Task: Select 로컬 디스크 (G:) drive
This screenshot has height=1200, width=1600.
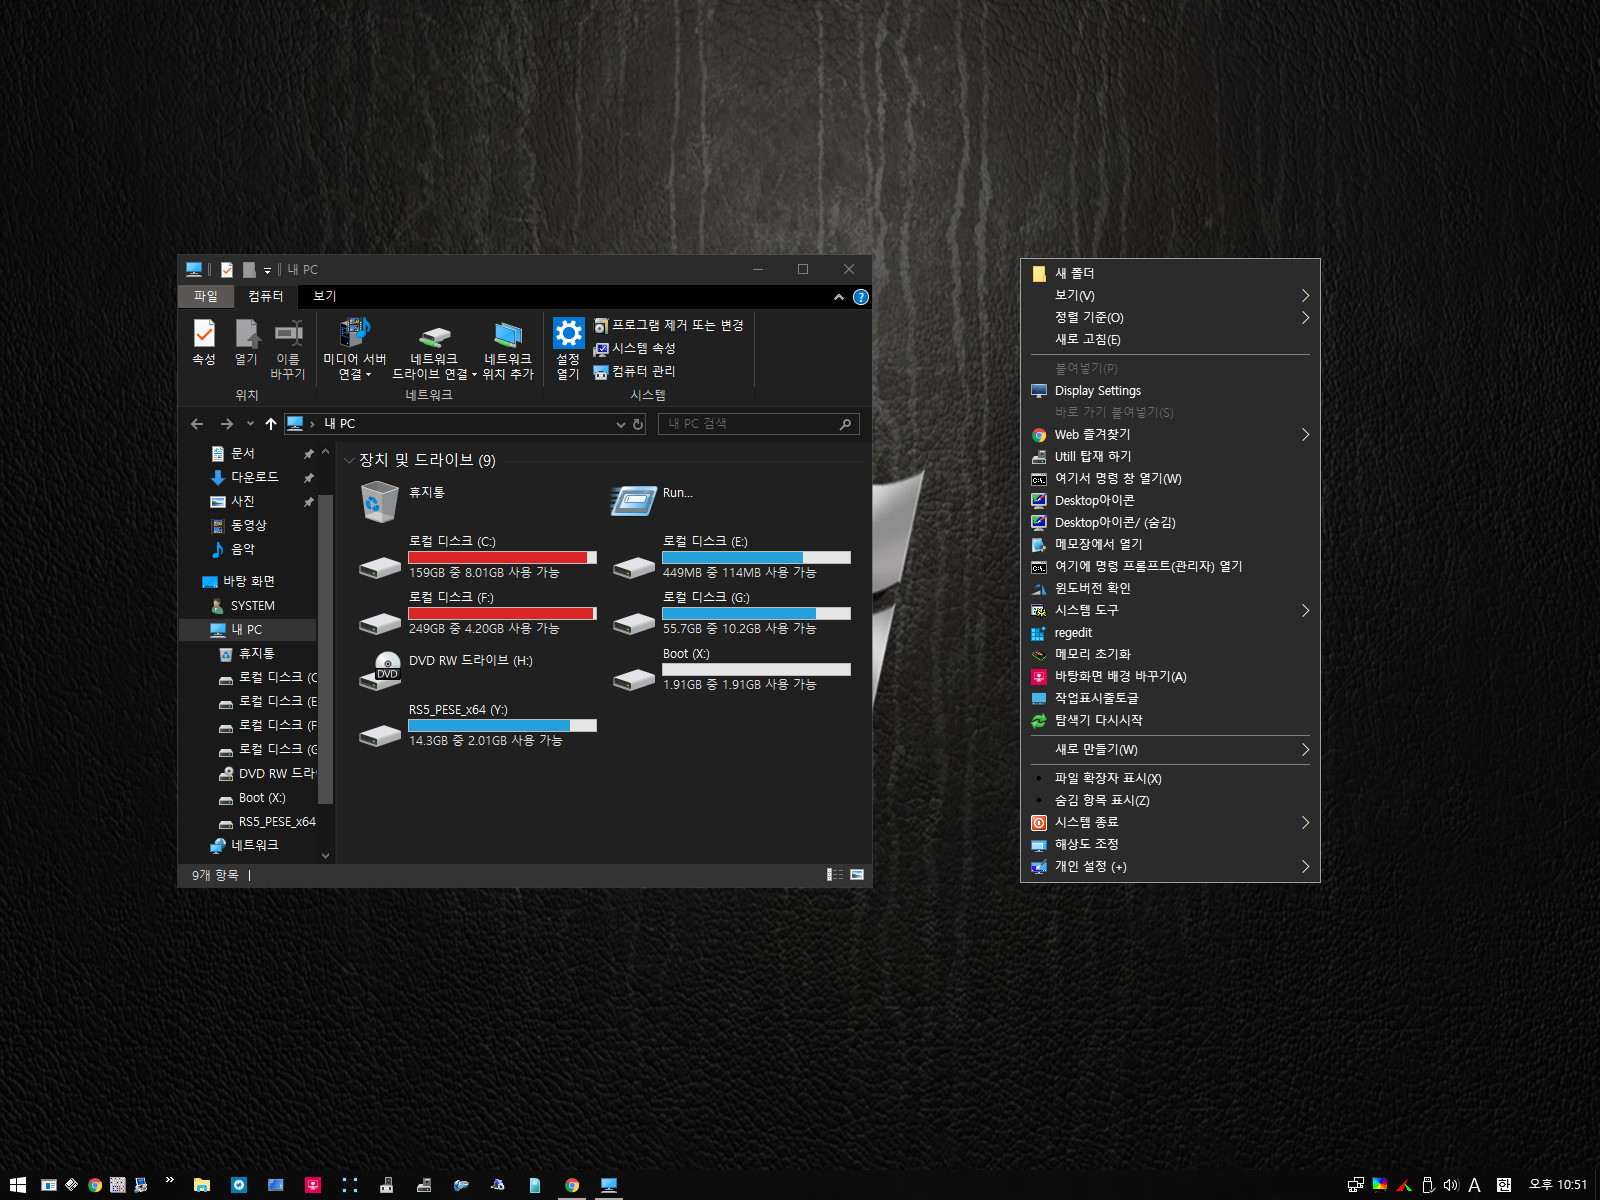Action: coord(732,614)
